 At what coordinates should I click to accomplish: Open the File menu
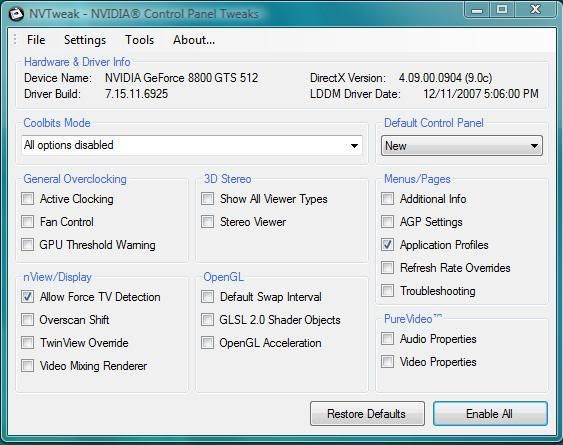36,40
